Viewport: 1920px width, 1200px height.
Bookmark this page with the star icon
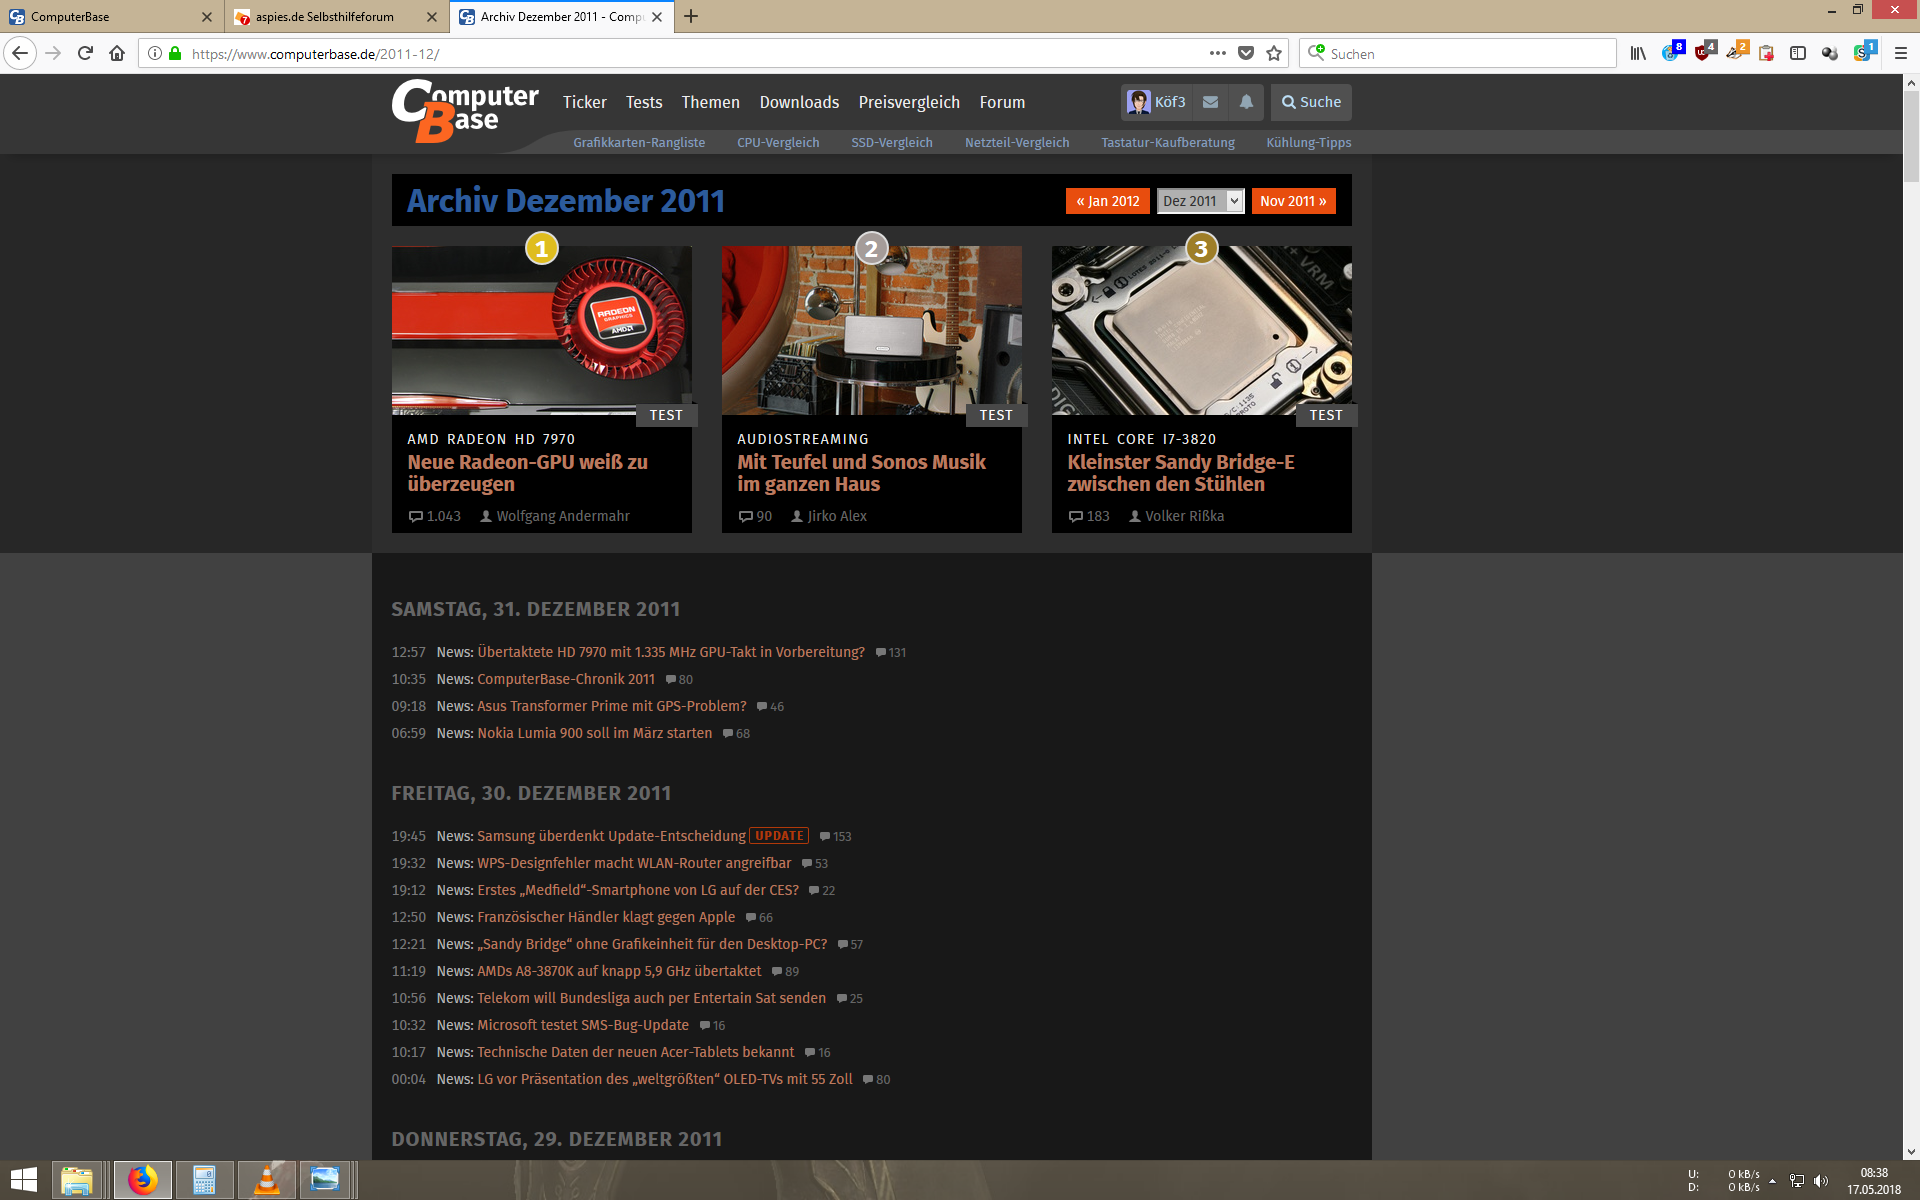point(1274,54)
